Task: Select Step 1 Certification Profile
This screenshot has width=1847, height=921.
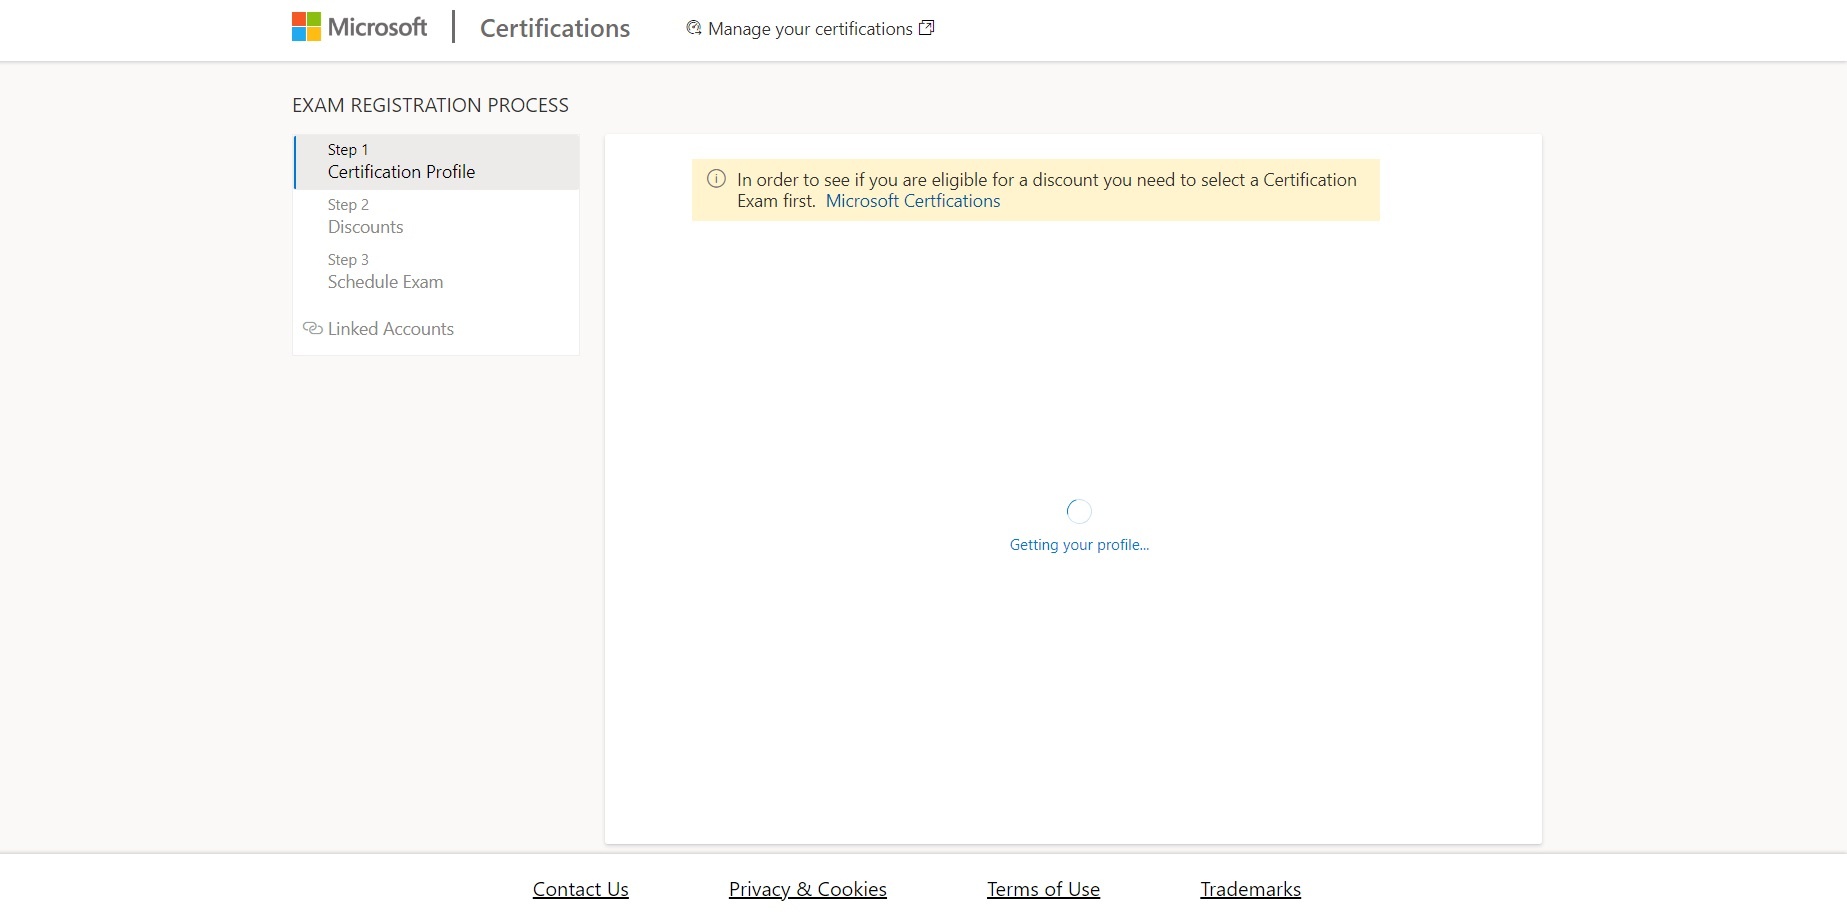Action: point(437,162)
